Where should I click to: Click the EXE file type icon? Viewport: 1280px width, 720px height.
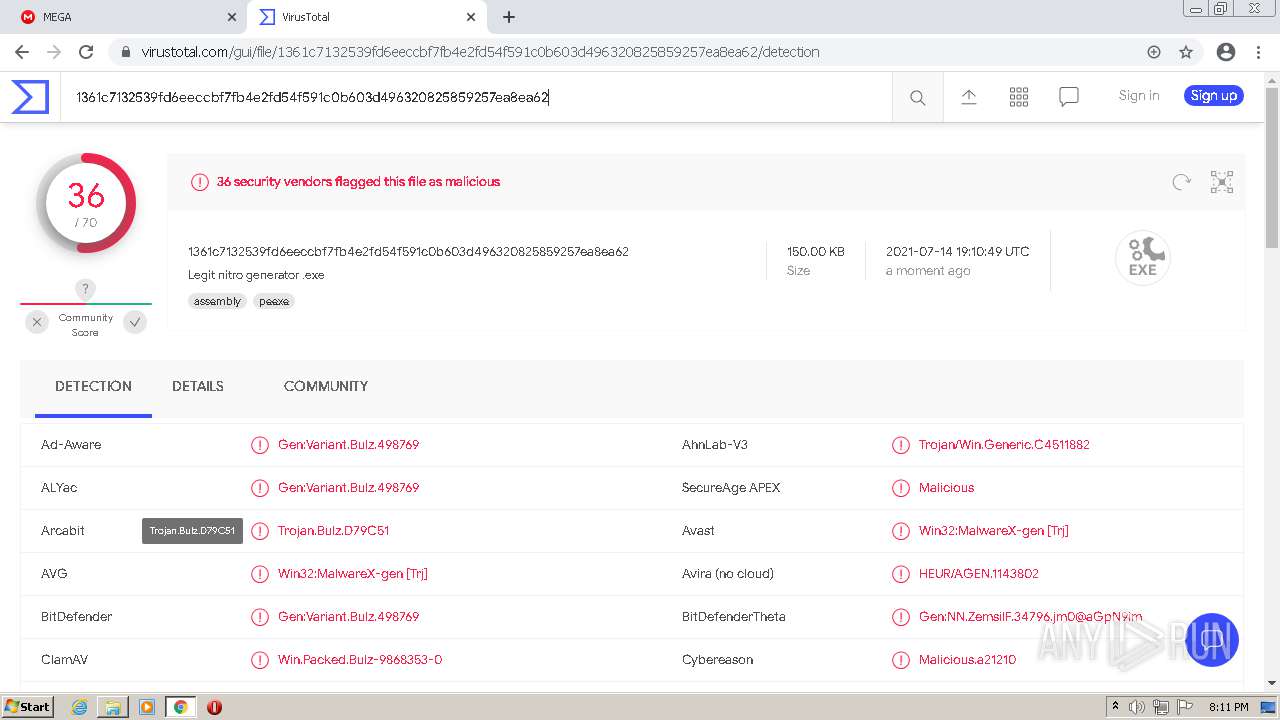1142,257
